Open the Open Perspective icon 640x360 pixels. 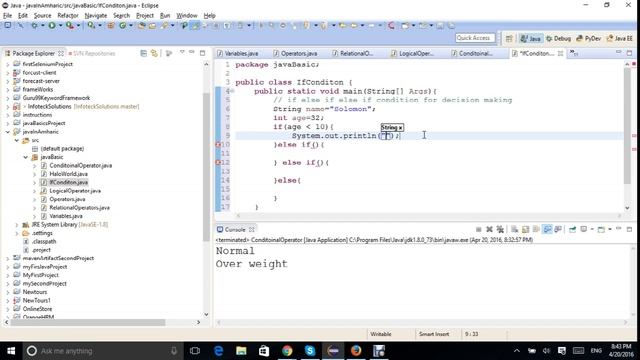(509, 38)
